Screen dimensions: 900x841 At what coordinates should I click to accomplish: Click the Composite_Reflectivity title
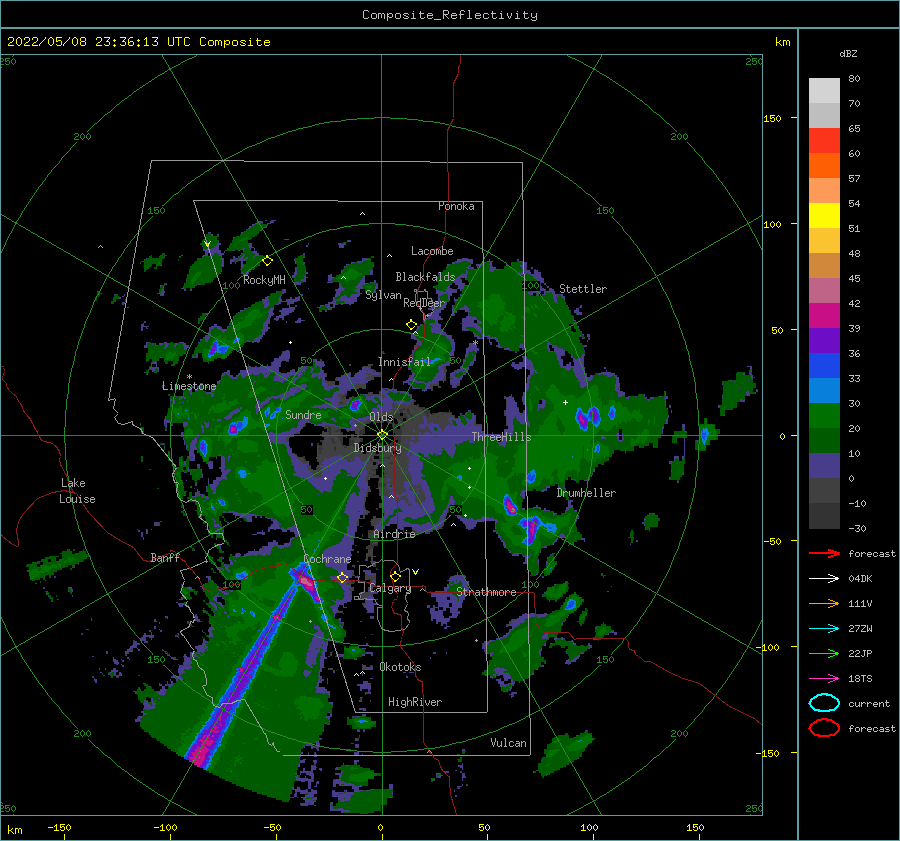[x=450, y=15]
